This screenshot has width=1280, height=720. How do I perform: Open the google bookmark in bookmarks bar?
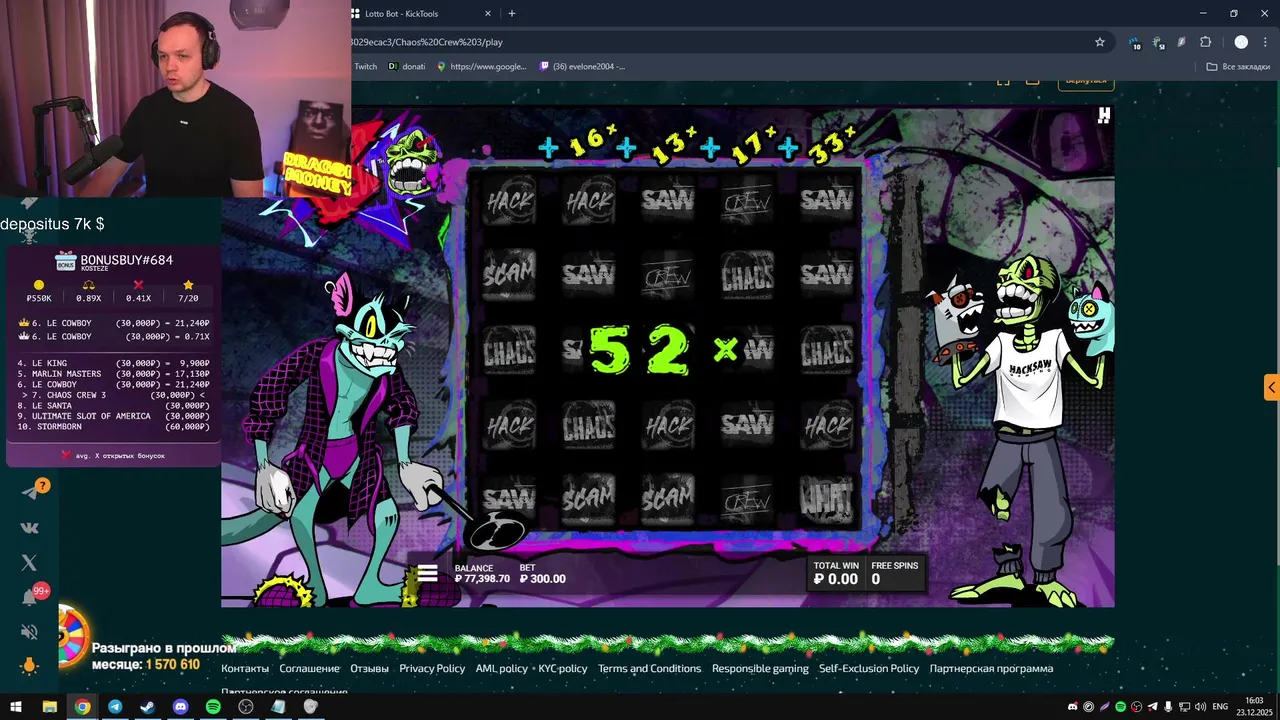pos(481,66)
